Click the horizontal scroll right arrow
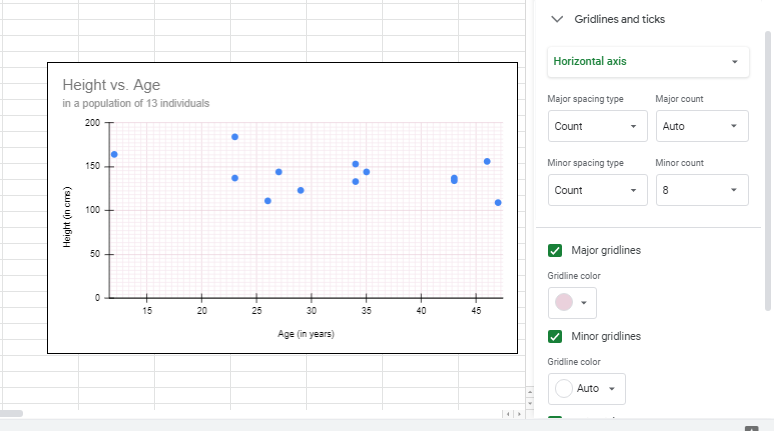 click(x=518, y=414)
